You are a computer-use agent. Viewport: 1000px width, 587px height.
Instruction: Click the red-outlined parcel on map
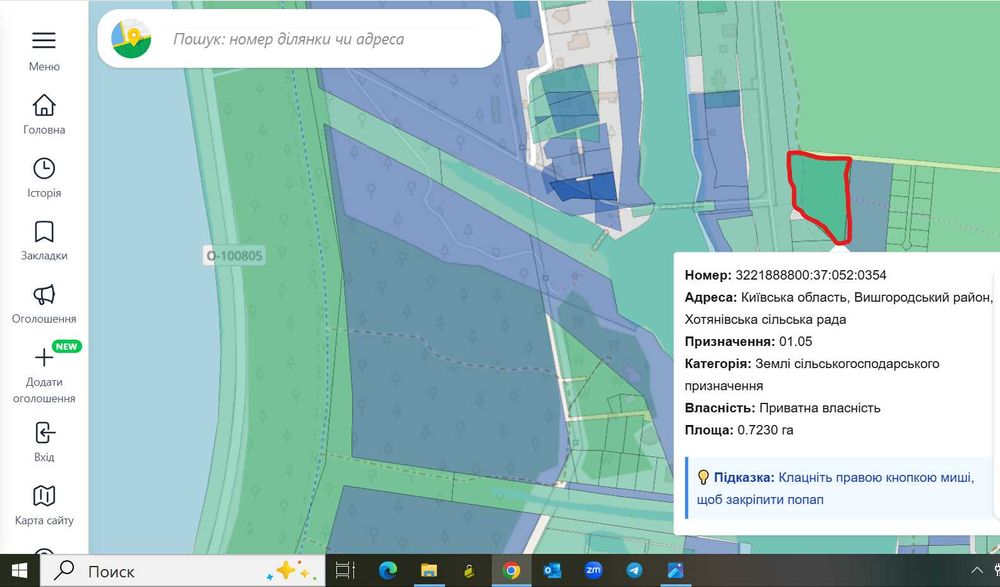point(821,195)
